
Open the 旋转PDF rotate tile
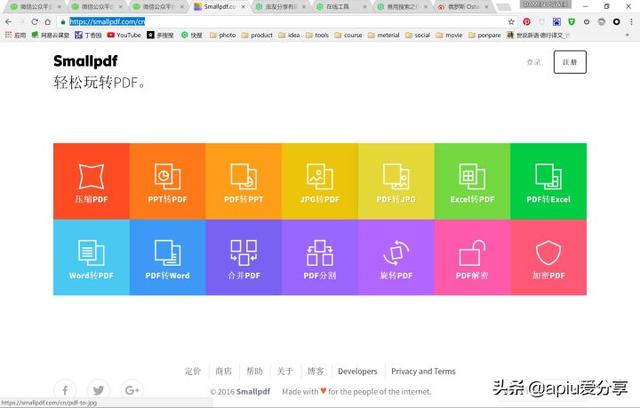[x=396, y=257]
